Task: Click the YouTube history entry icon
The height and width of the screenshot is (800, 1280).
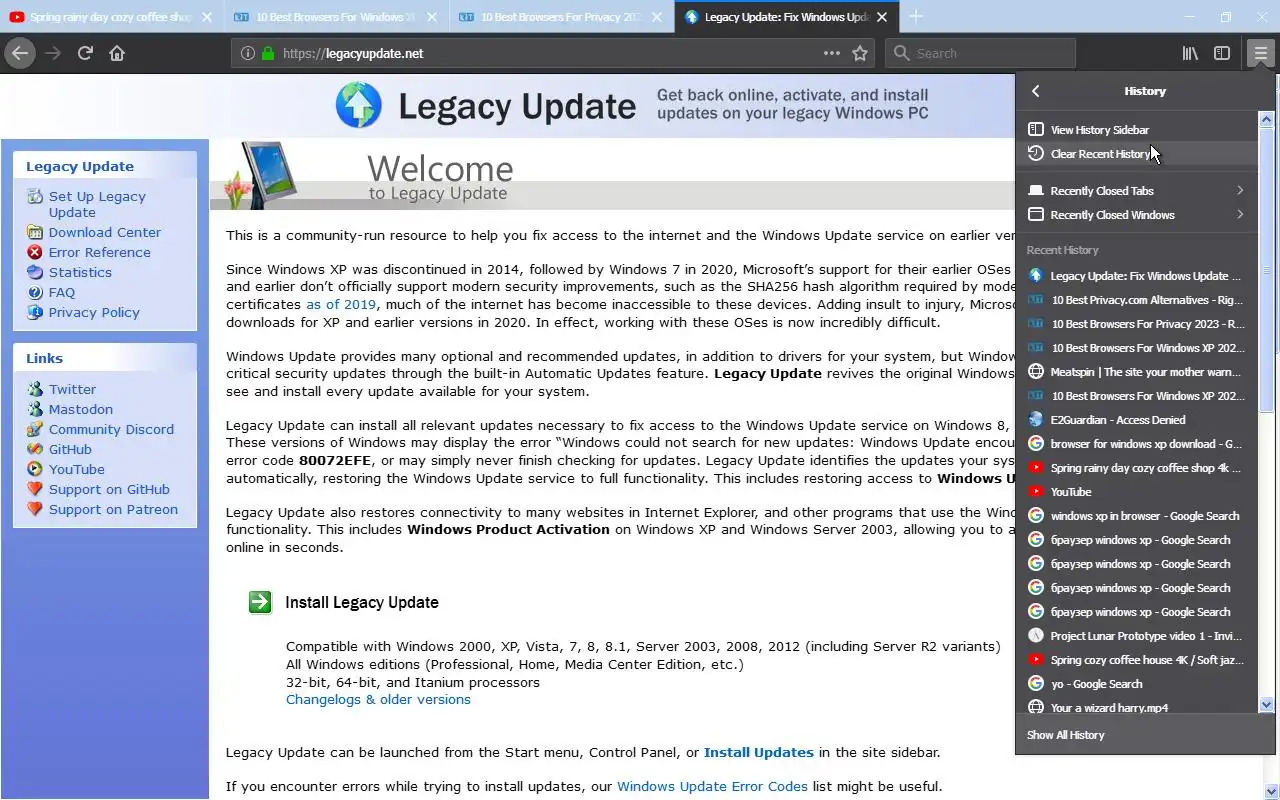Action: click(x=1036, y=492)
